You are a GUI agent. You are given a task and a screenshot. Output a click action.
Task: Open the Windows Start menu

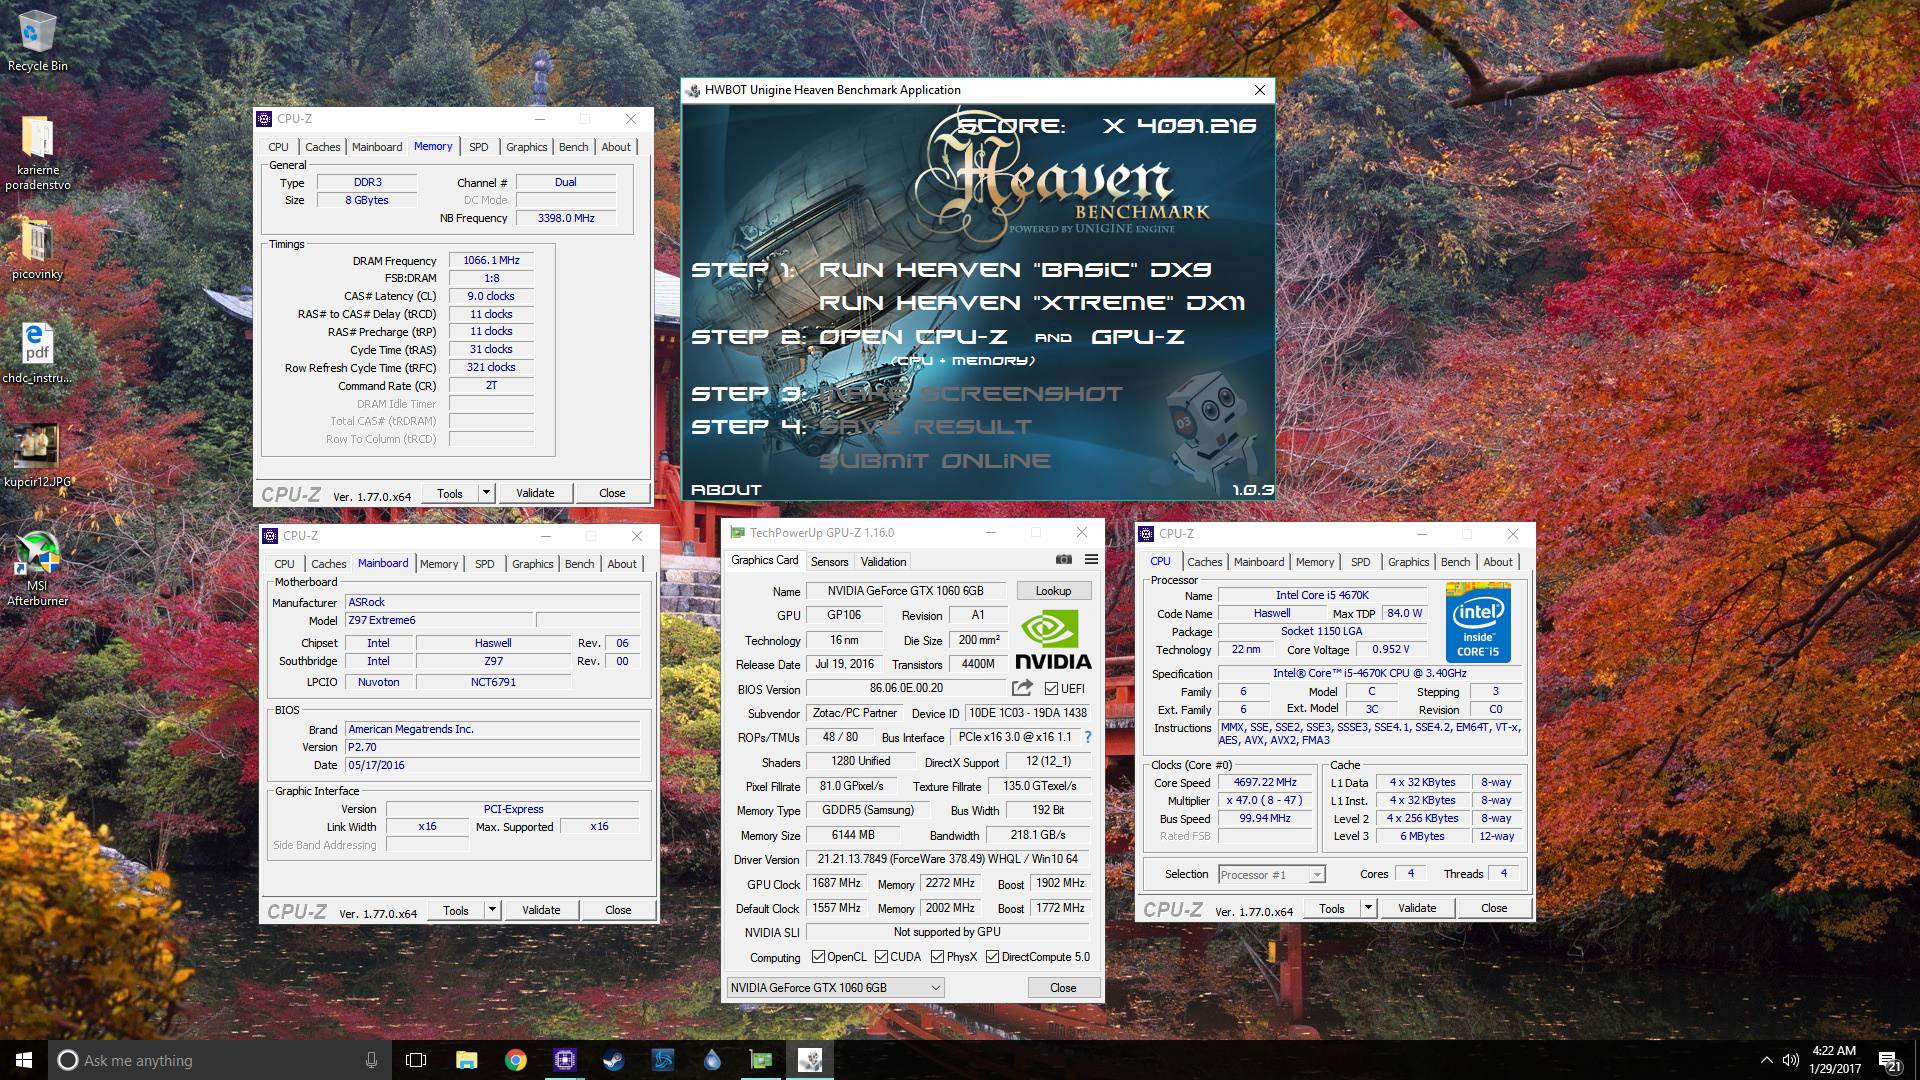pos(24,1060)
